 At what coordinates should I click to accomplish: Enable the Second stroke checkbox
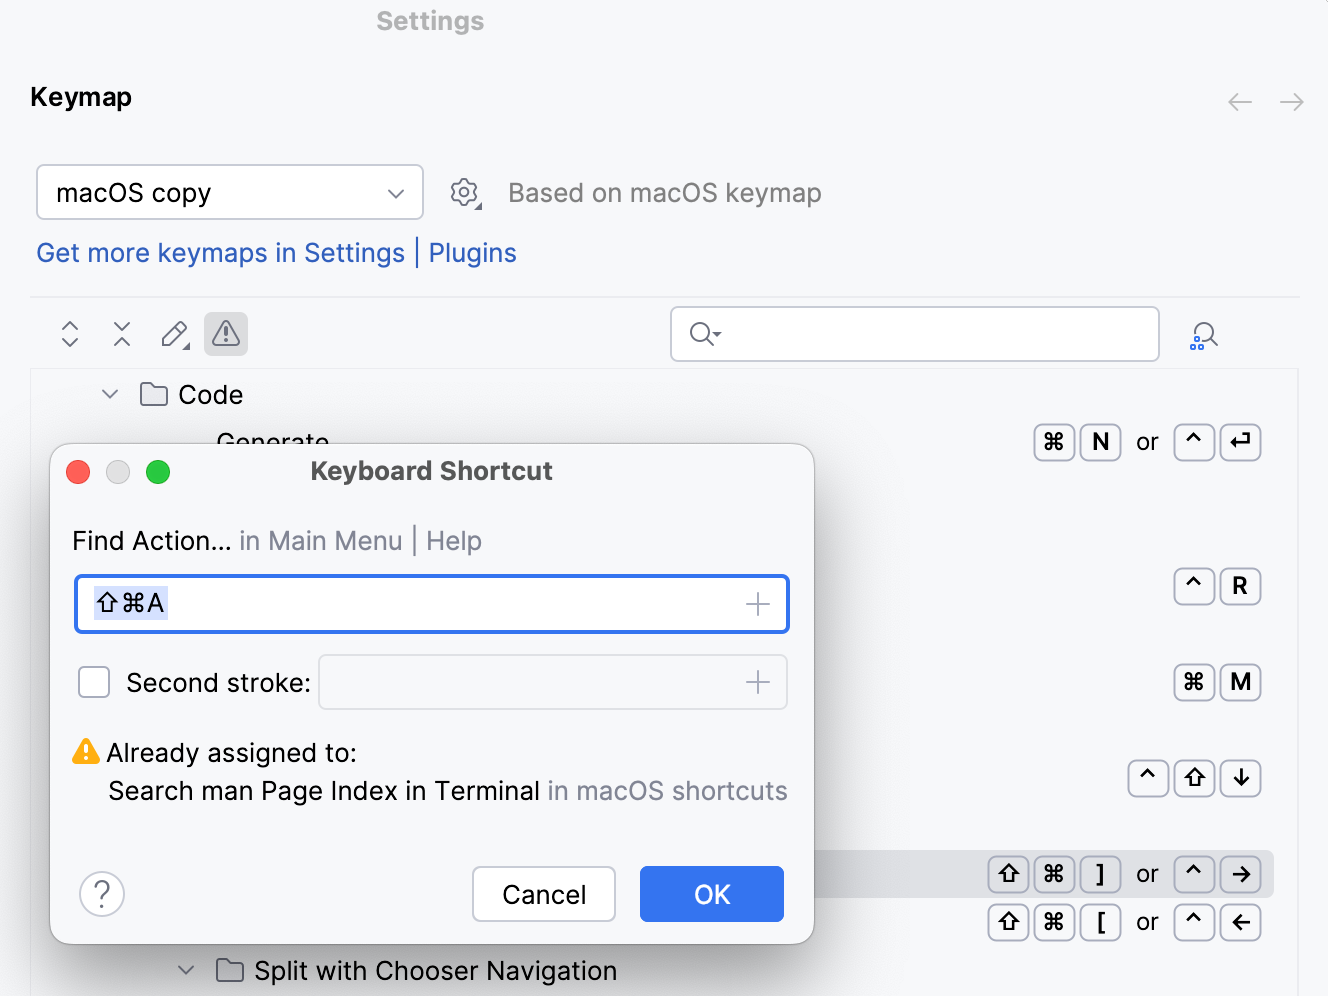(x=93, y=682)
